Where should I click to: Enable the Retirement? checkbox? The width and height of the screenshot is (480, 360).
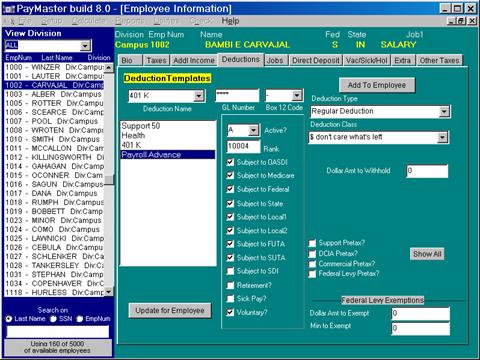tap(230, 285)
